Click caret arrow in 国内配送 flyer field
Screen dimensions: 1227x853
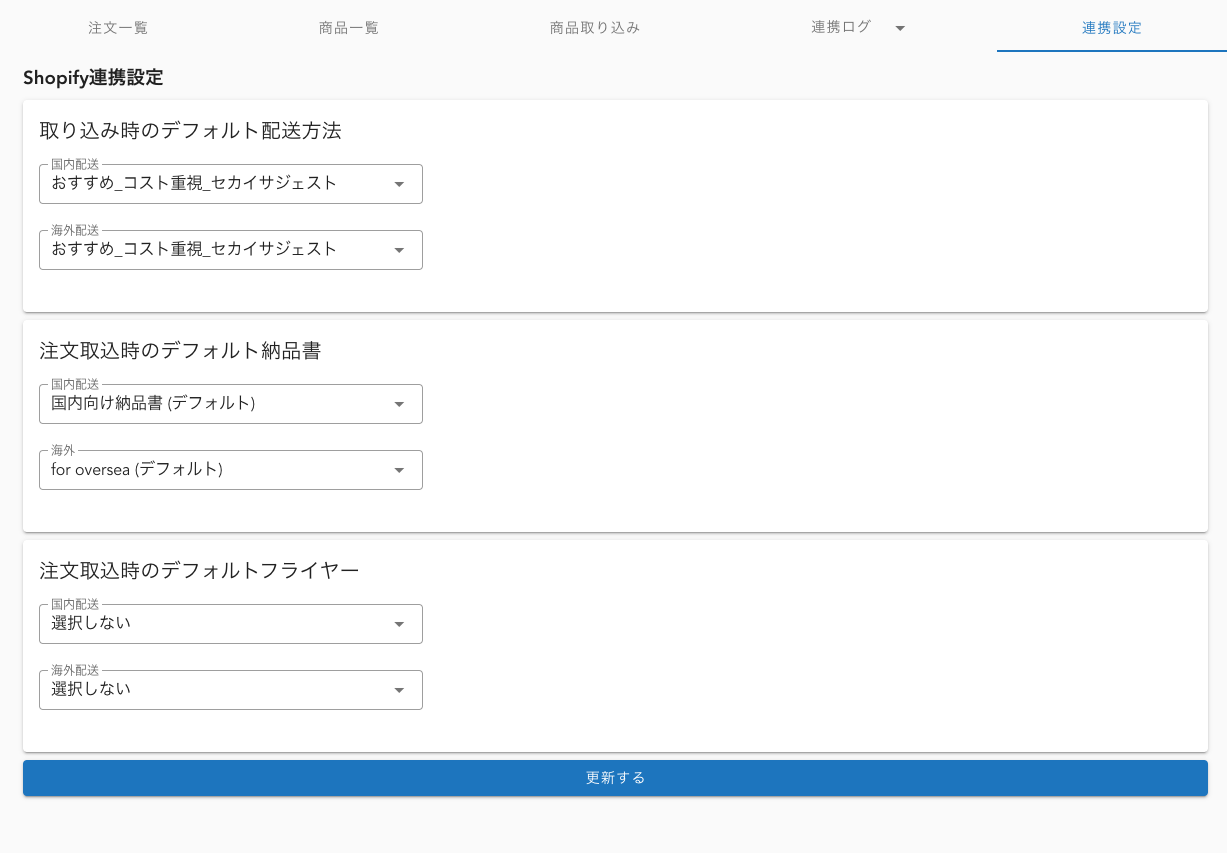[x=399, y=624]
